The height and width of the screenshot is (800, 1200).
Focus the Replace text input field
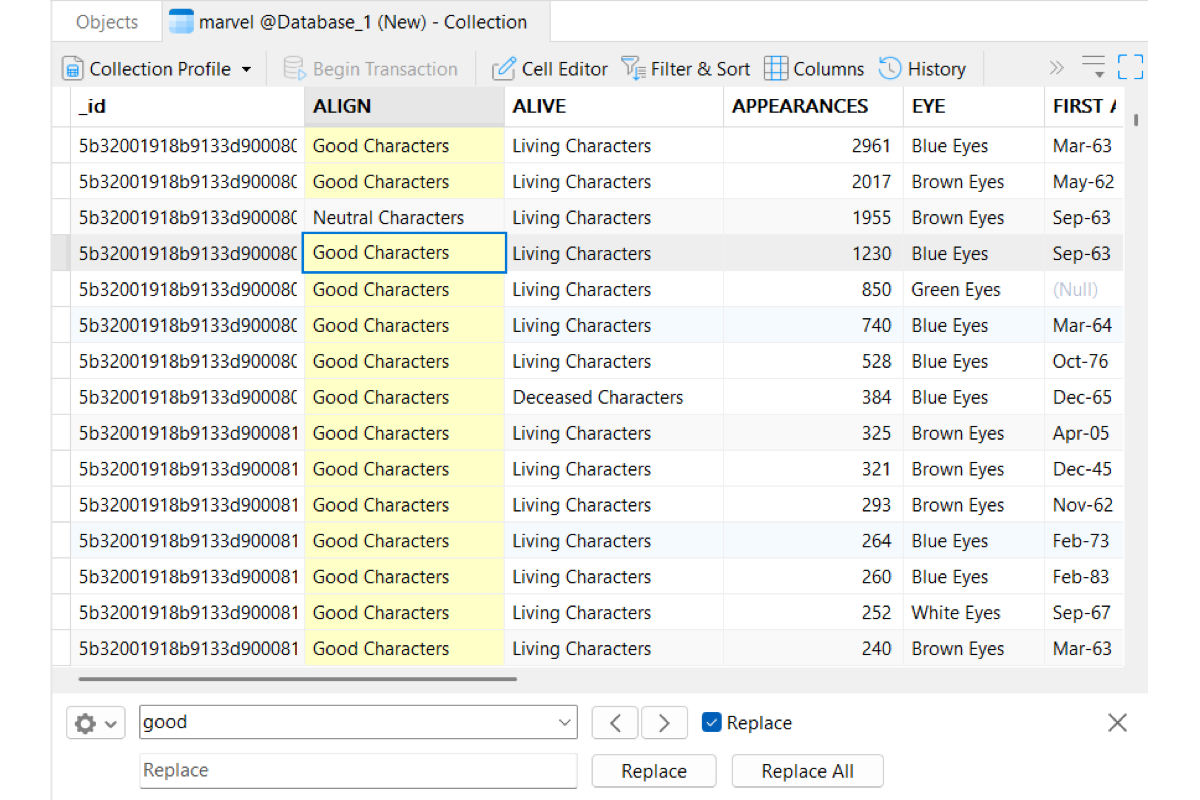358,770
